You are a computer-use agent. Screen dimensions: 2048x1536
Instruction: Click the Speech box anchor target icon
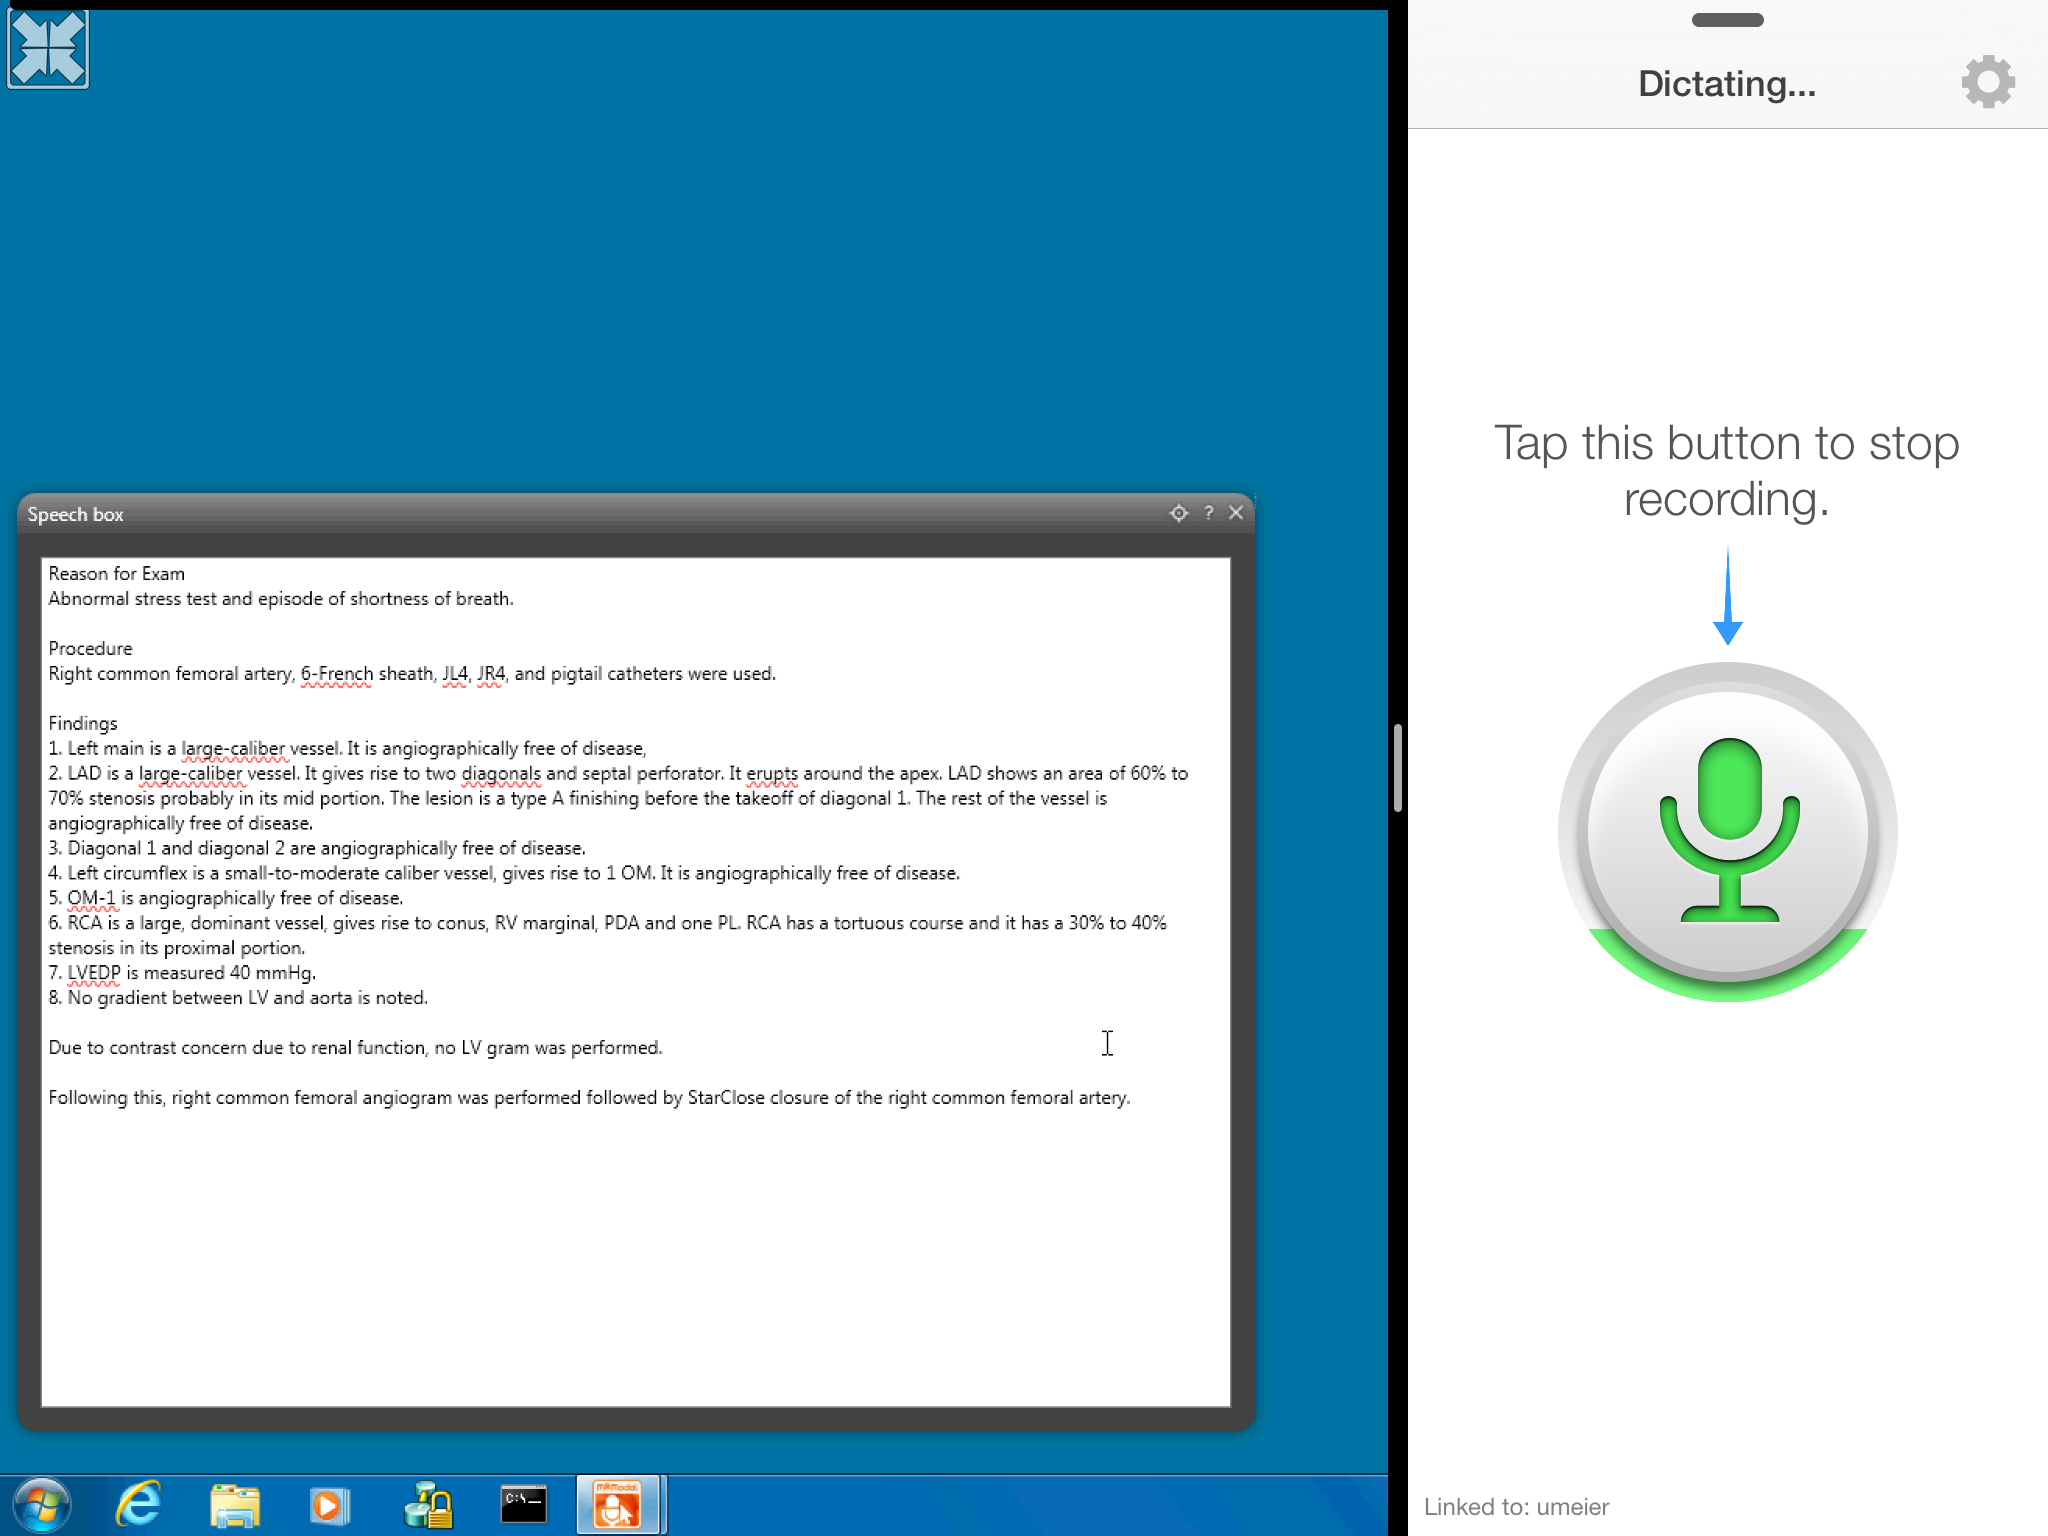1178,513
